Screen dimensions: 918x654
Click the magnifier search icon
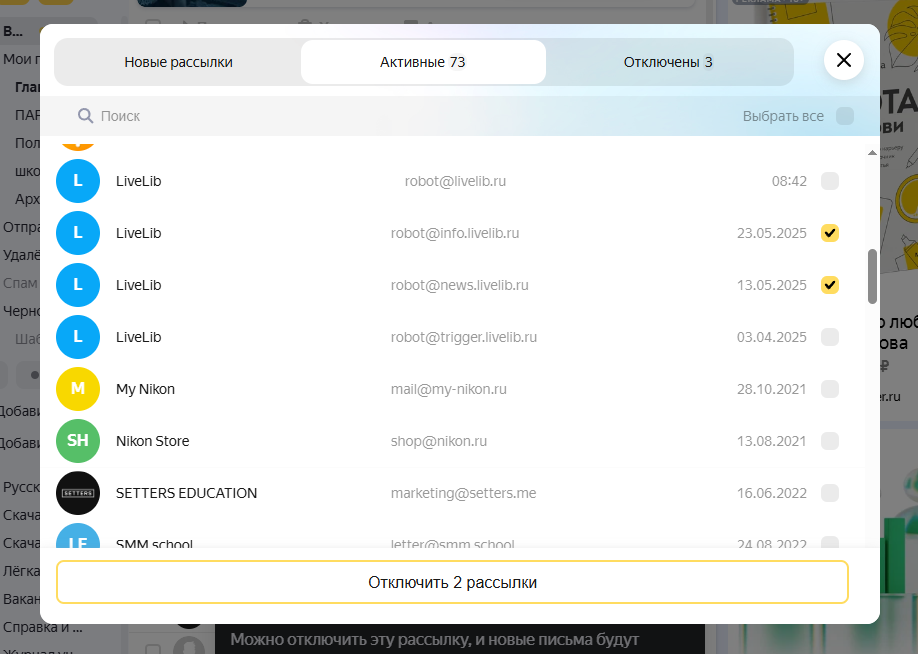pyautogui.click(x=85, y=116)
